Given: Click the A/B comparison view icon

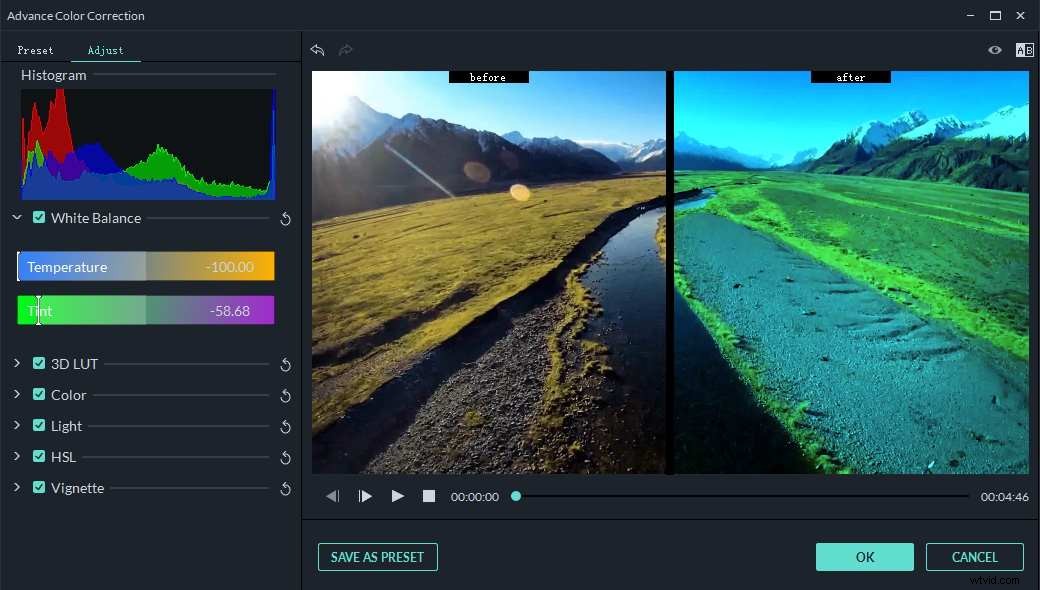Looking at the screenshot, I should [1024, 50].
